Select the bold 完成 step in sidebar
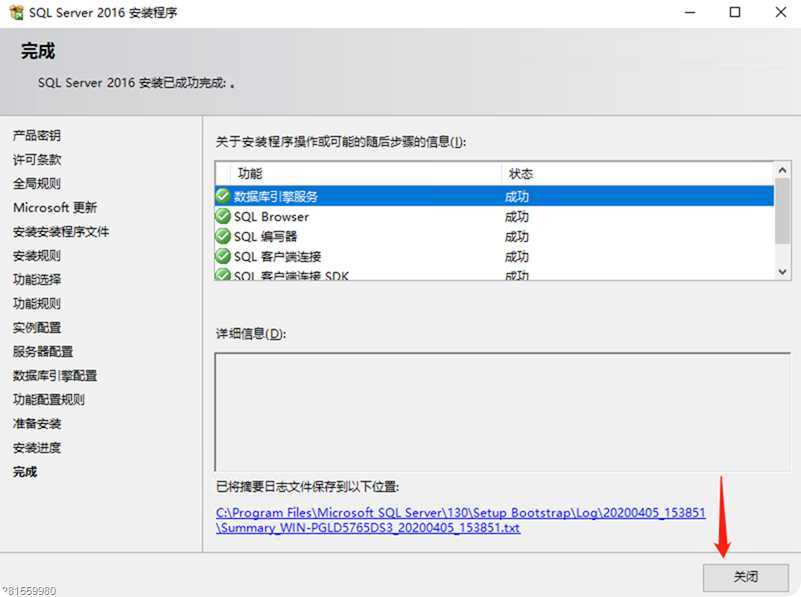 pos(25,471)
